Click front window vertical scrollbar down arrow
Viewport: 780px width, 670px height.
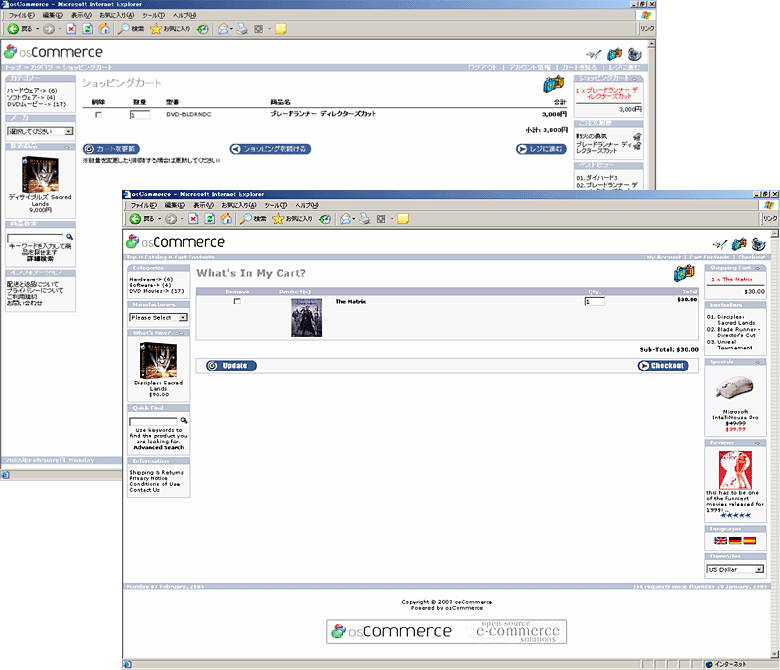click(x=775, y=654)
